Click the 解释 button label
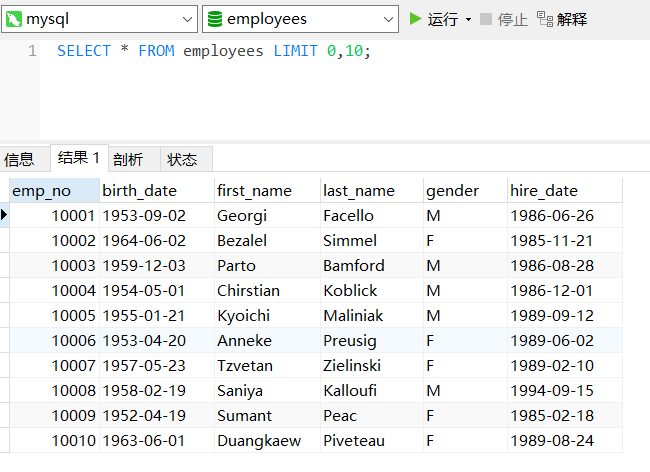 coord(572,19)
